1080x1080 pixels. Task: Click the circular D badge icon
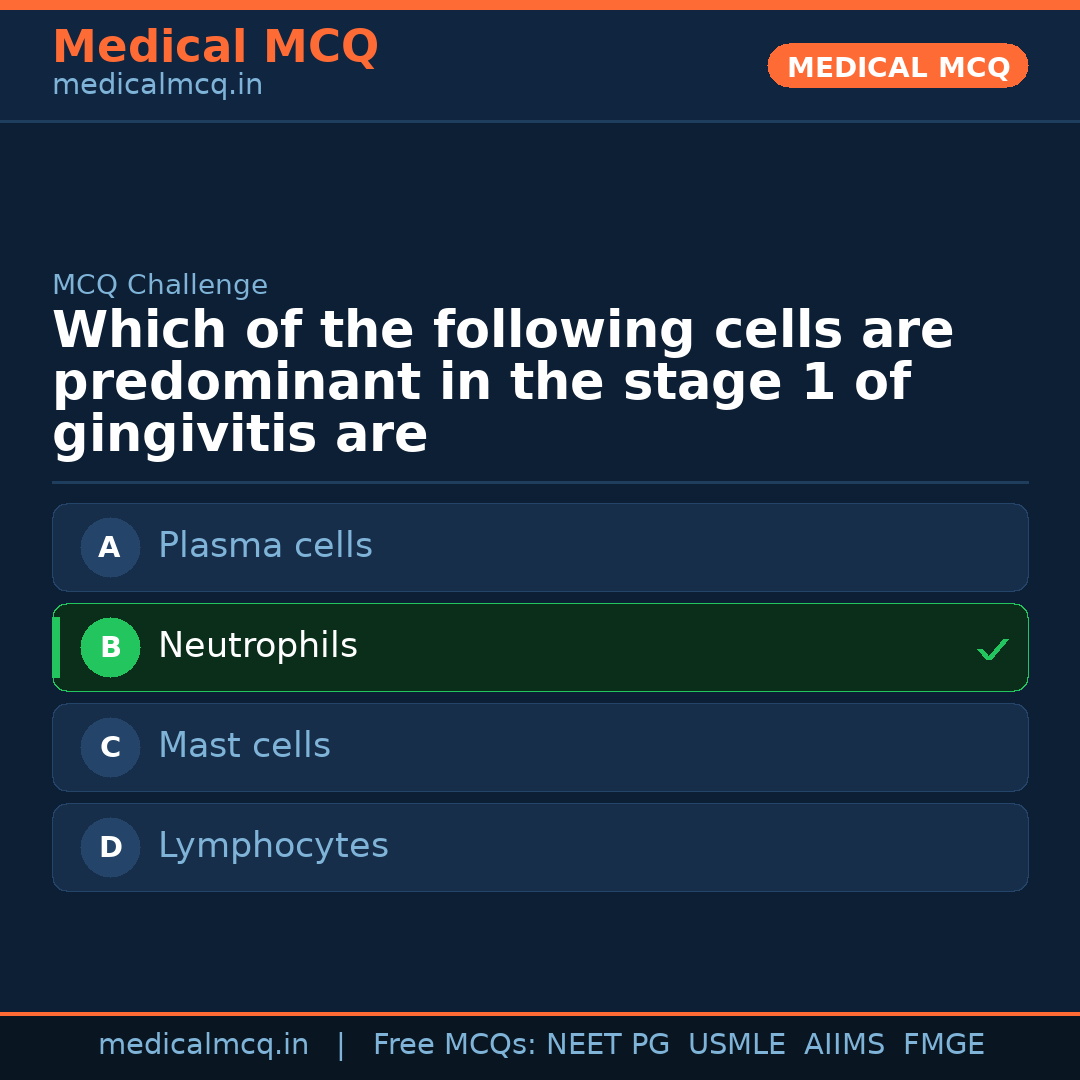(110, 847)
